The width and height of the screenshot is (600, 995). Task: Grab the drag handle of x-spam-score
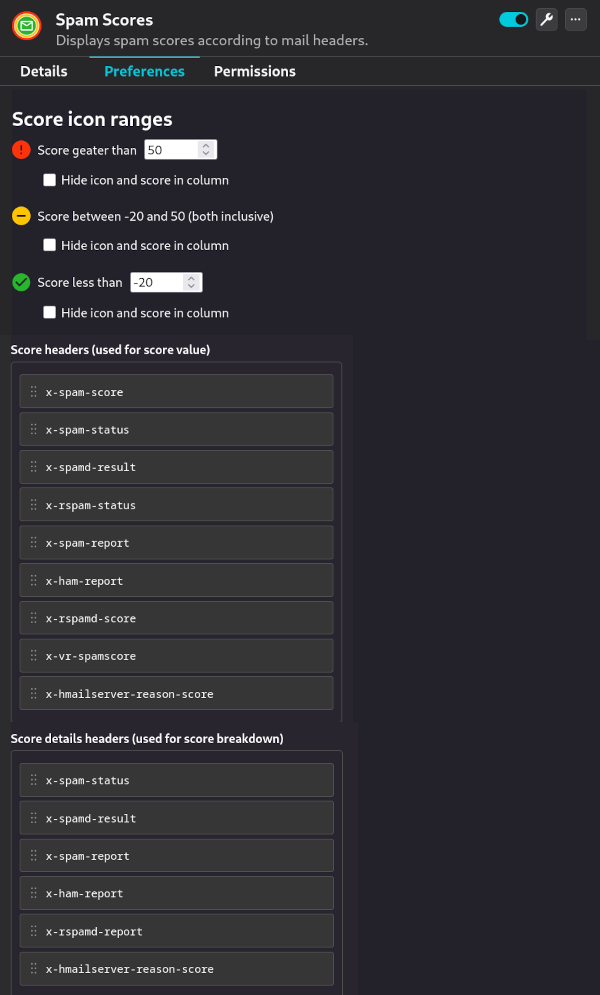pos(34,392)
